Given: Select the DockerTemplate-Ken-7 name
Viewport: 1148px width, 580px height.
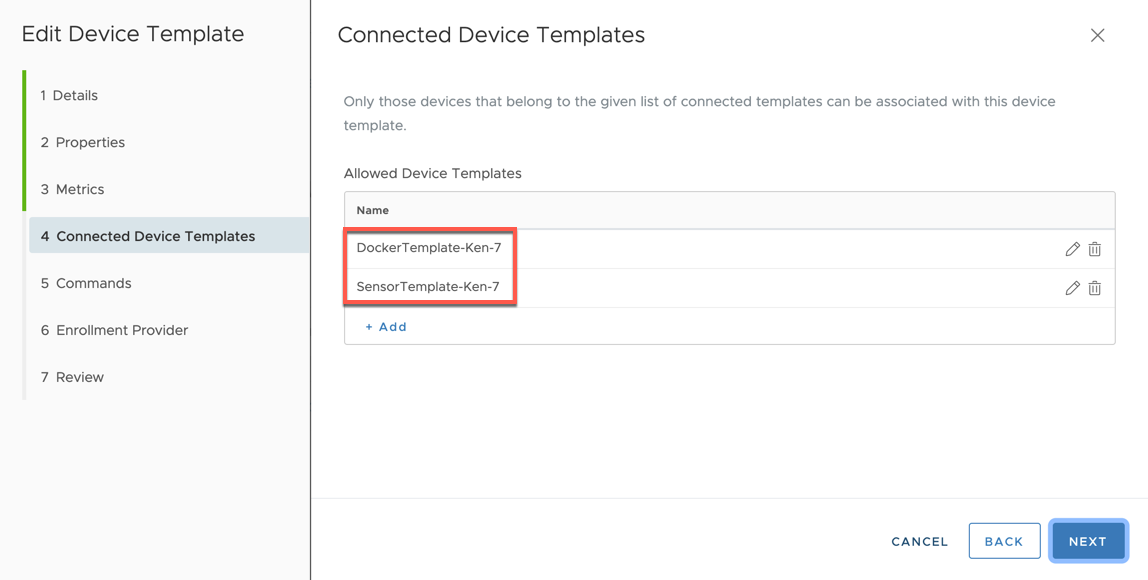Looking at the screenshot, I should pyautogui.click(x=429, y=248).
